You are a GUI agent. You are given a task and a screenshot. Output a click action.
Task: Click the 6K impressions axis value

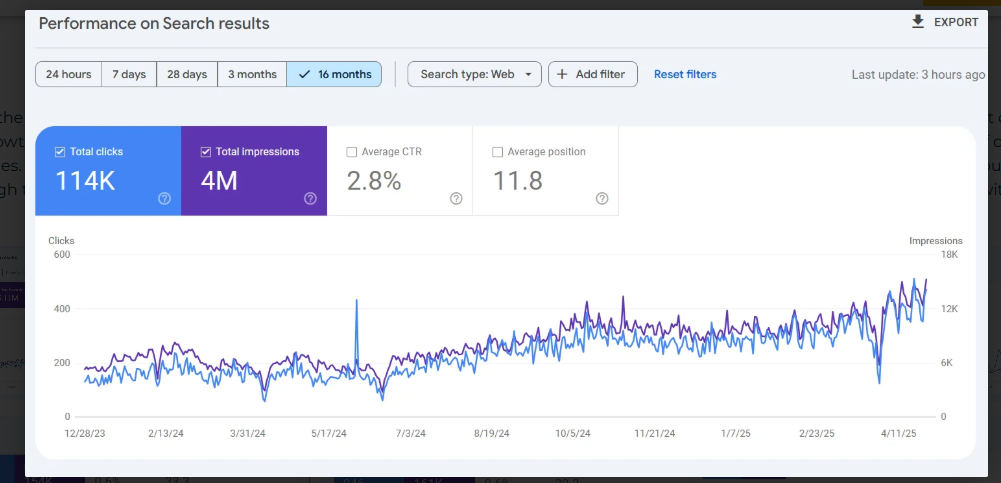pyautogui.click(x=948, y=363)
